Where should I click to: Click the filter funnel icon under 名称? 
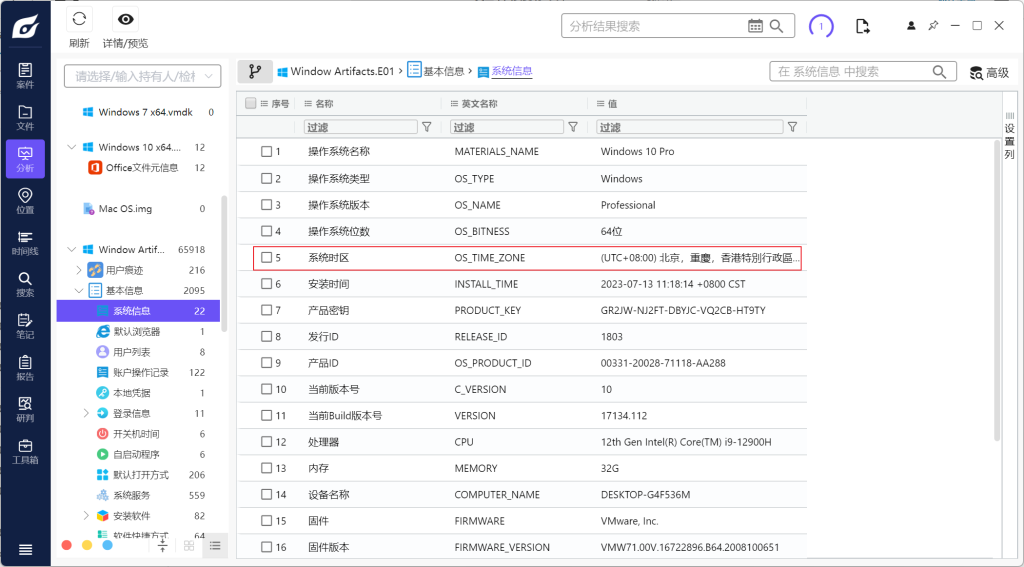pos(427,127)
